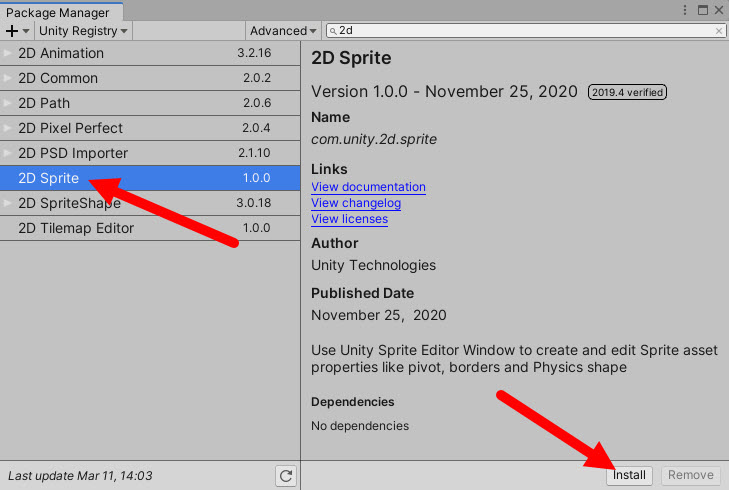Select the 2D SpriteShape package
Image resolution: width=729 pixels, height=490 pixels.
[x=150, y=203]
